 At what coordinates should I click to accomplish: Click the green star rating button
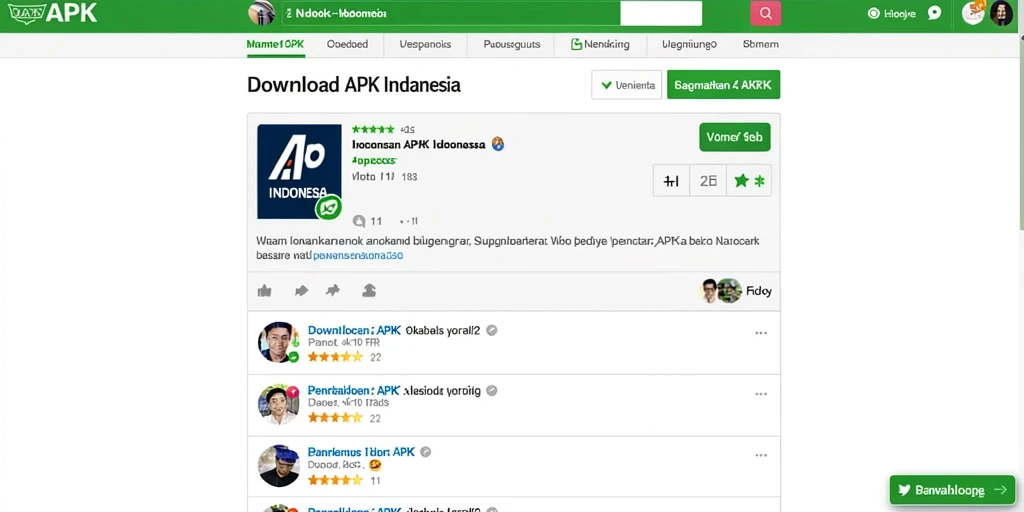click(748, 181)
